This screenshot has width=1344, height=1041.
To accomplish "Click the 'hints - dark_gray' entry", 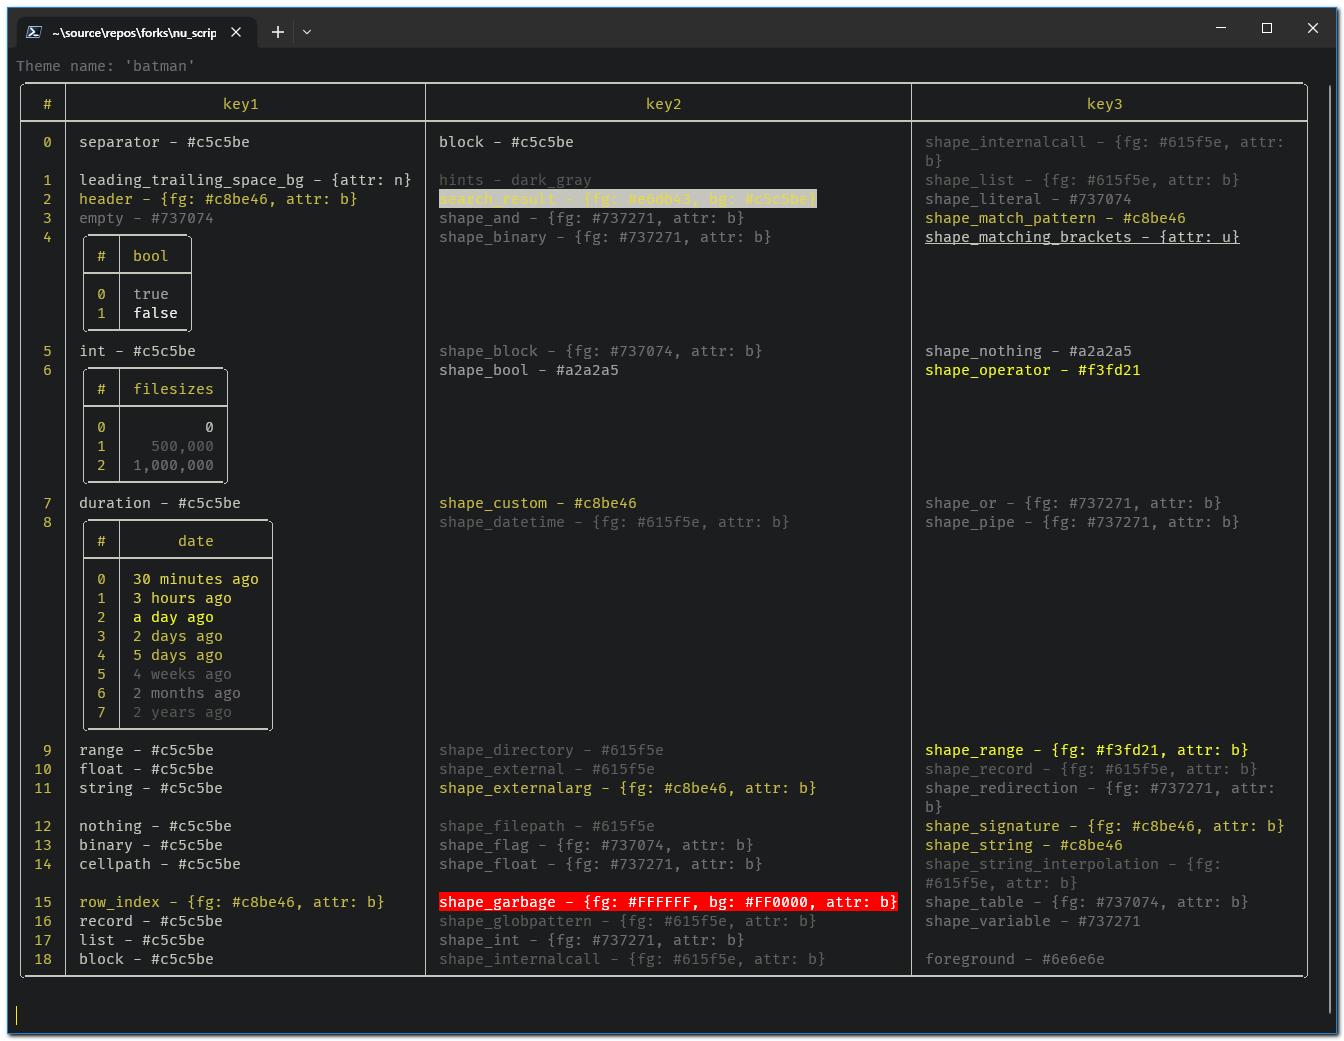I will coord(515,180).
